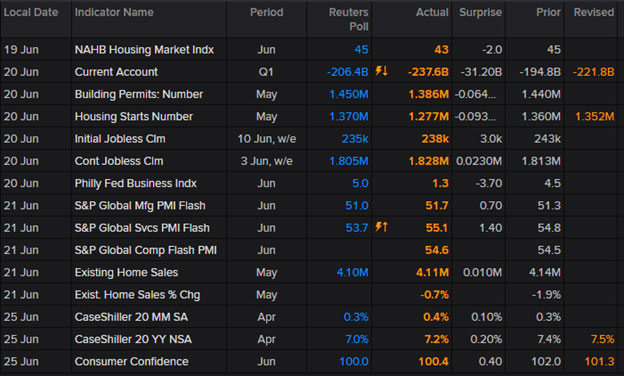Select S&P Global Mfg PMI Flash
The width and height of the screenshot is (624, 376).
[140, 206]
